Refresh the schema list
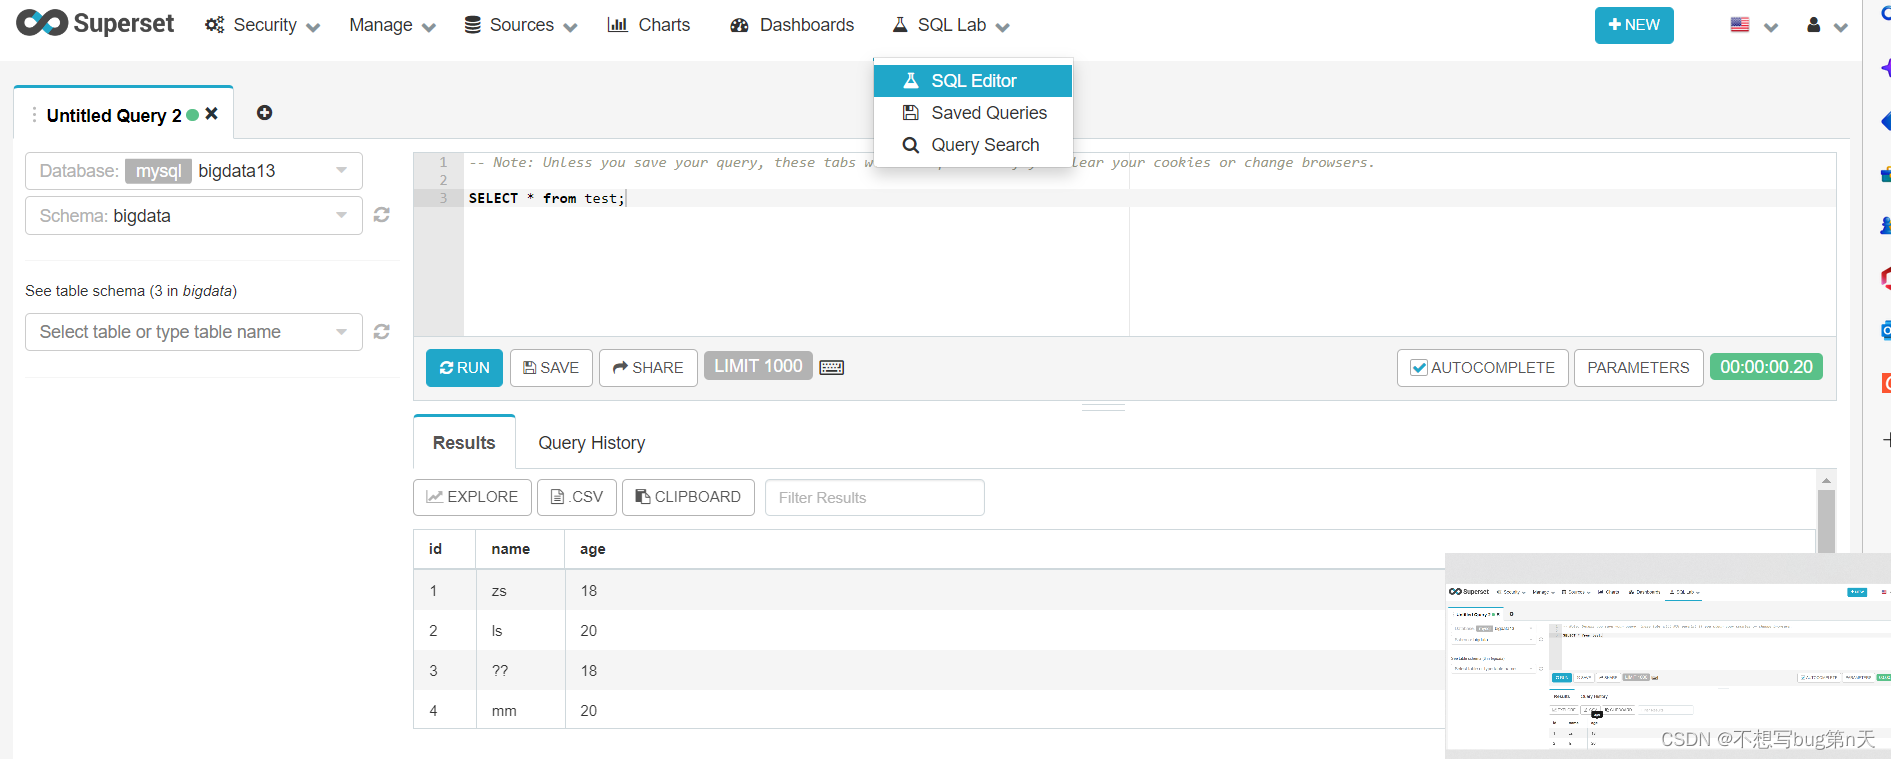 [x=382, y=215]
